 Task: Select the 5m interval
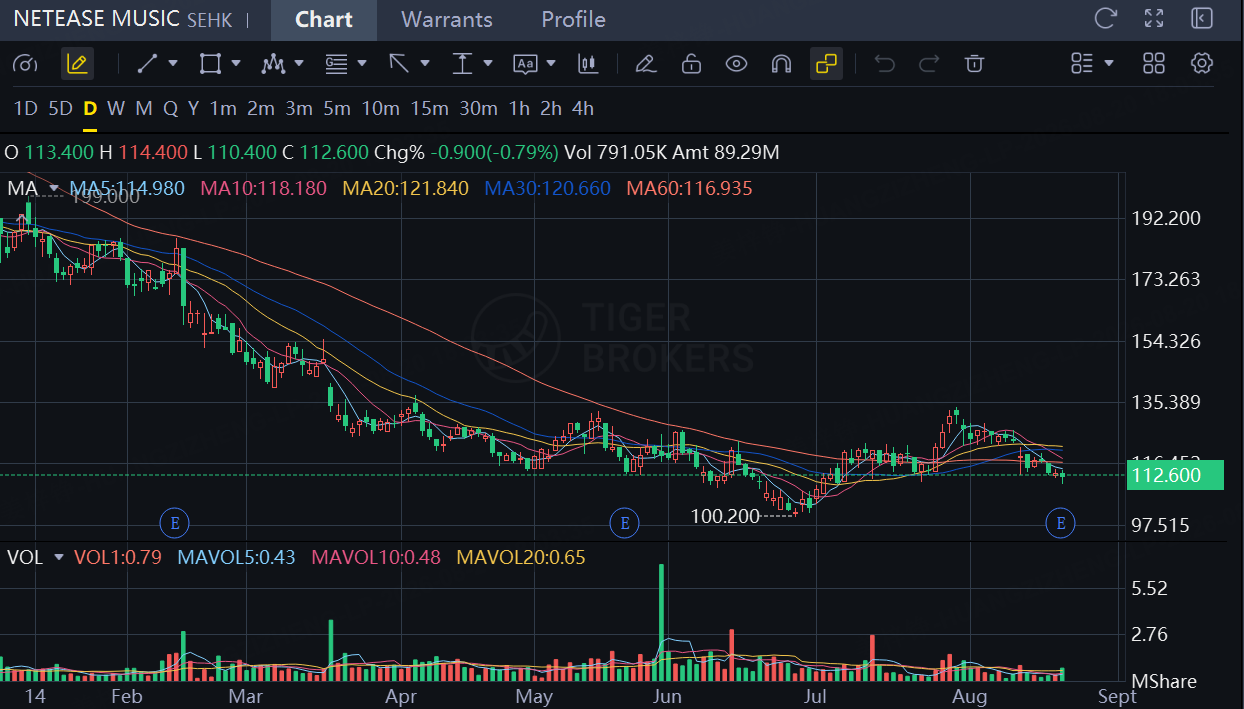337,108
